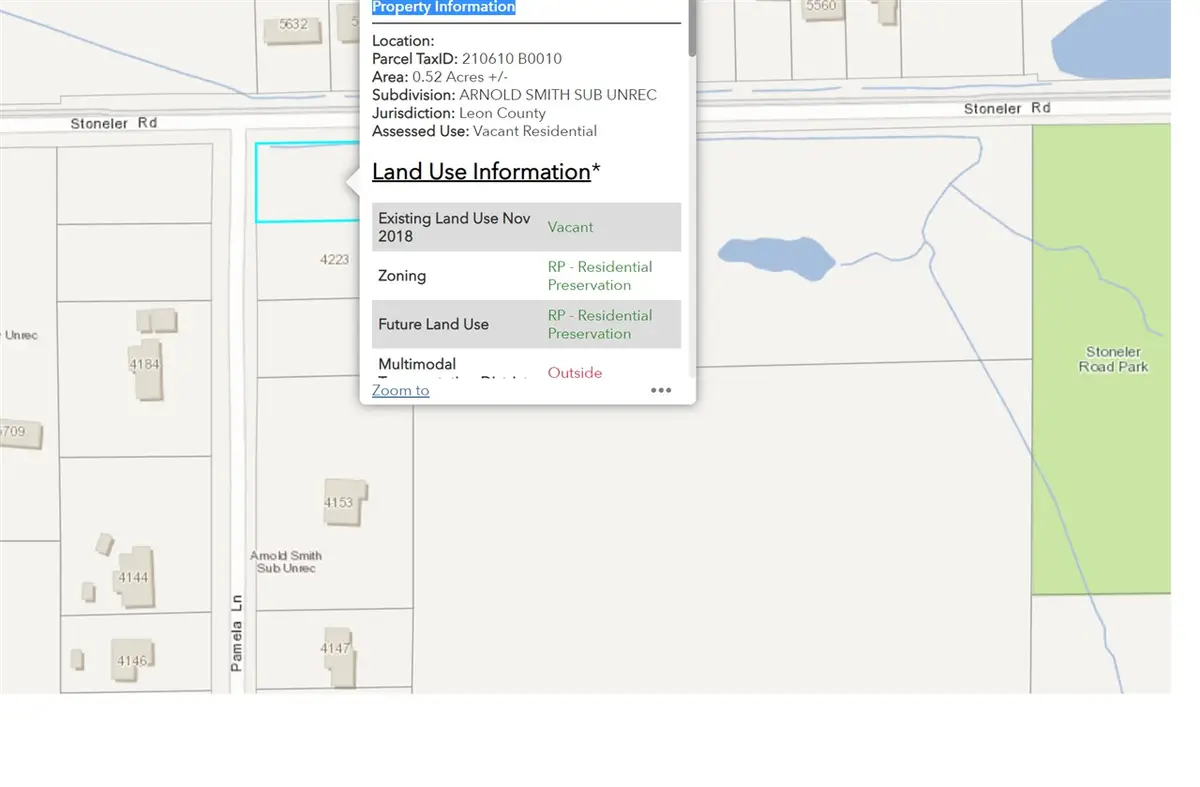Select the building labeled 4153
1200x787 pixels.
point(341,502)
